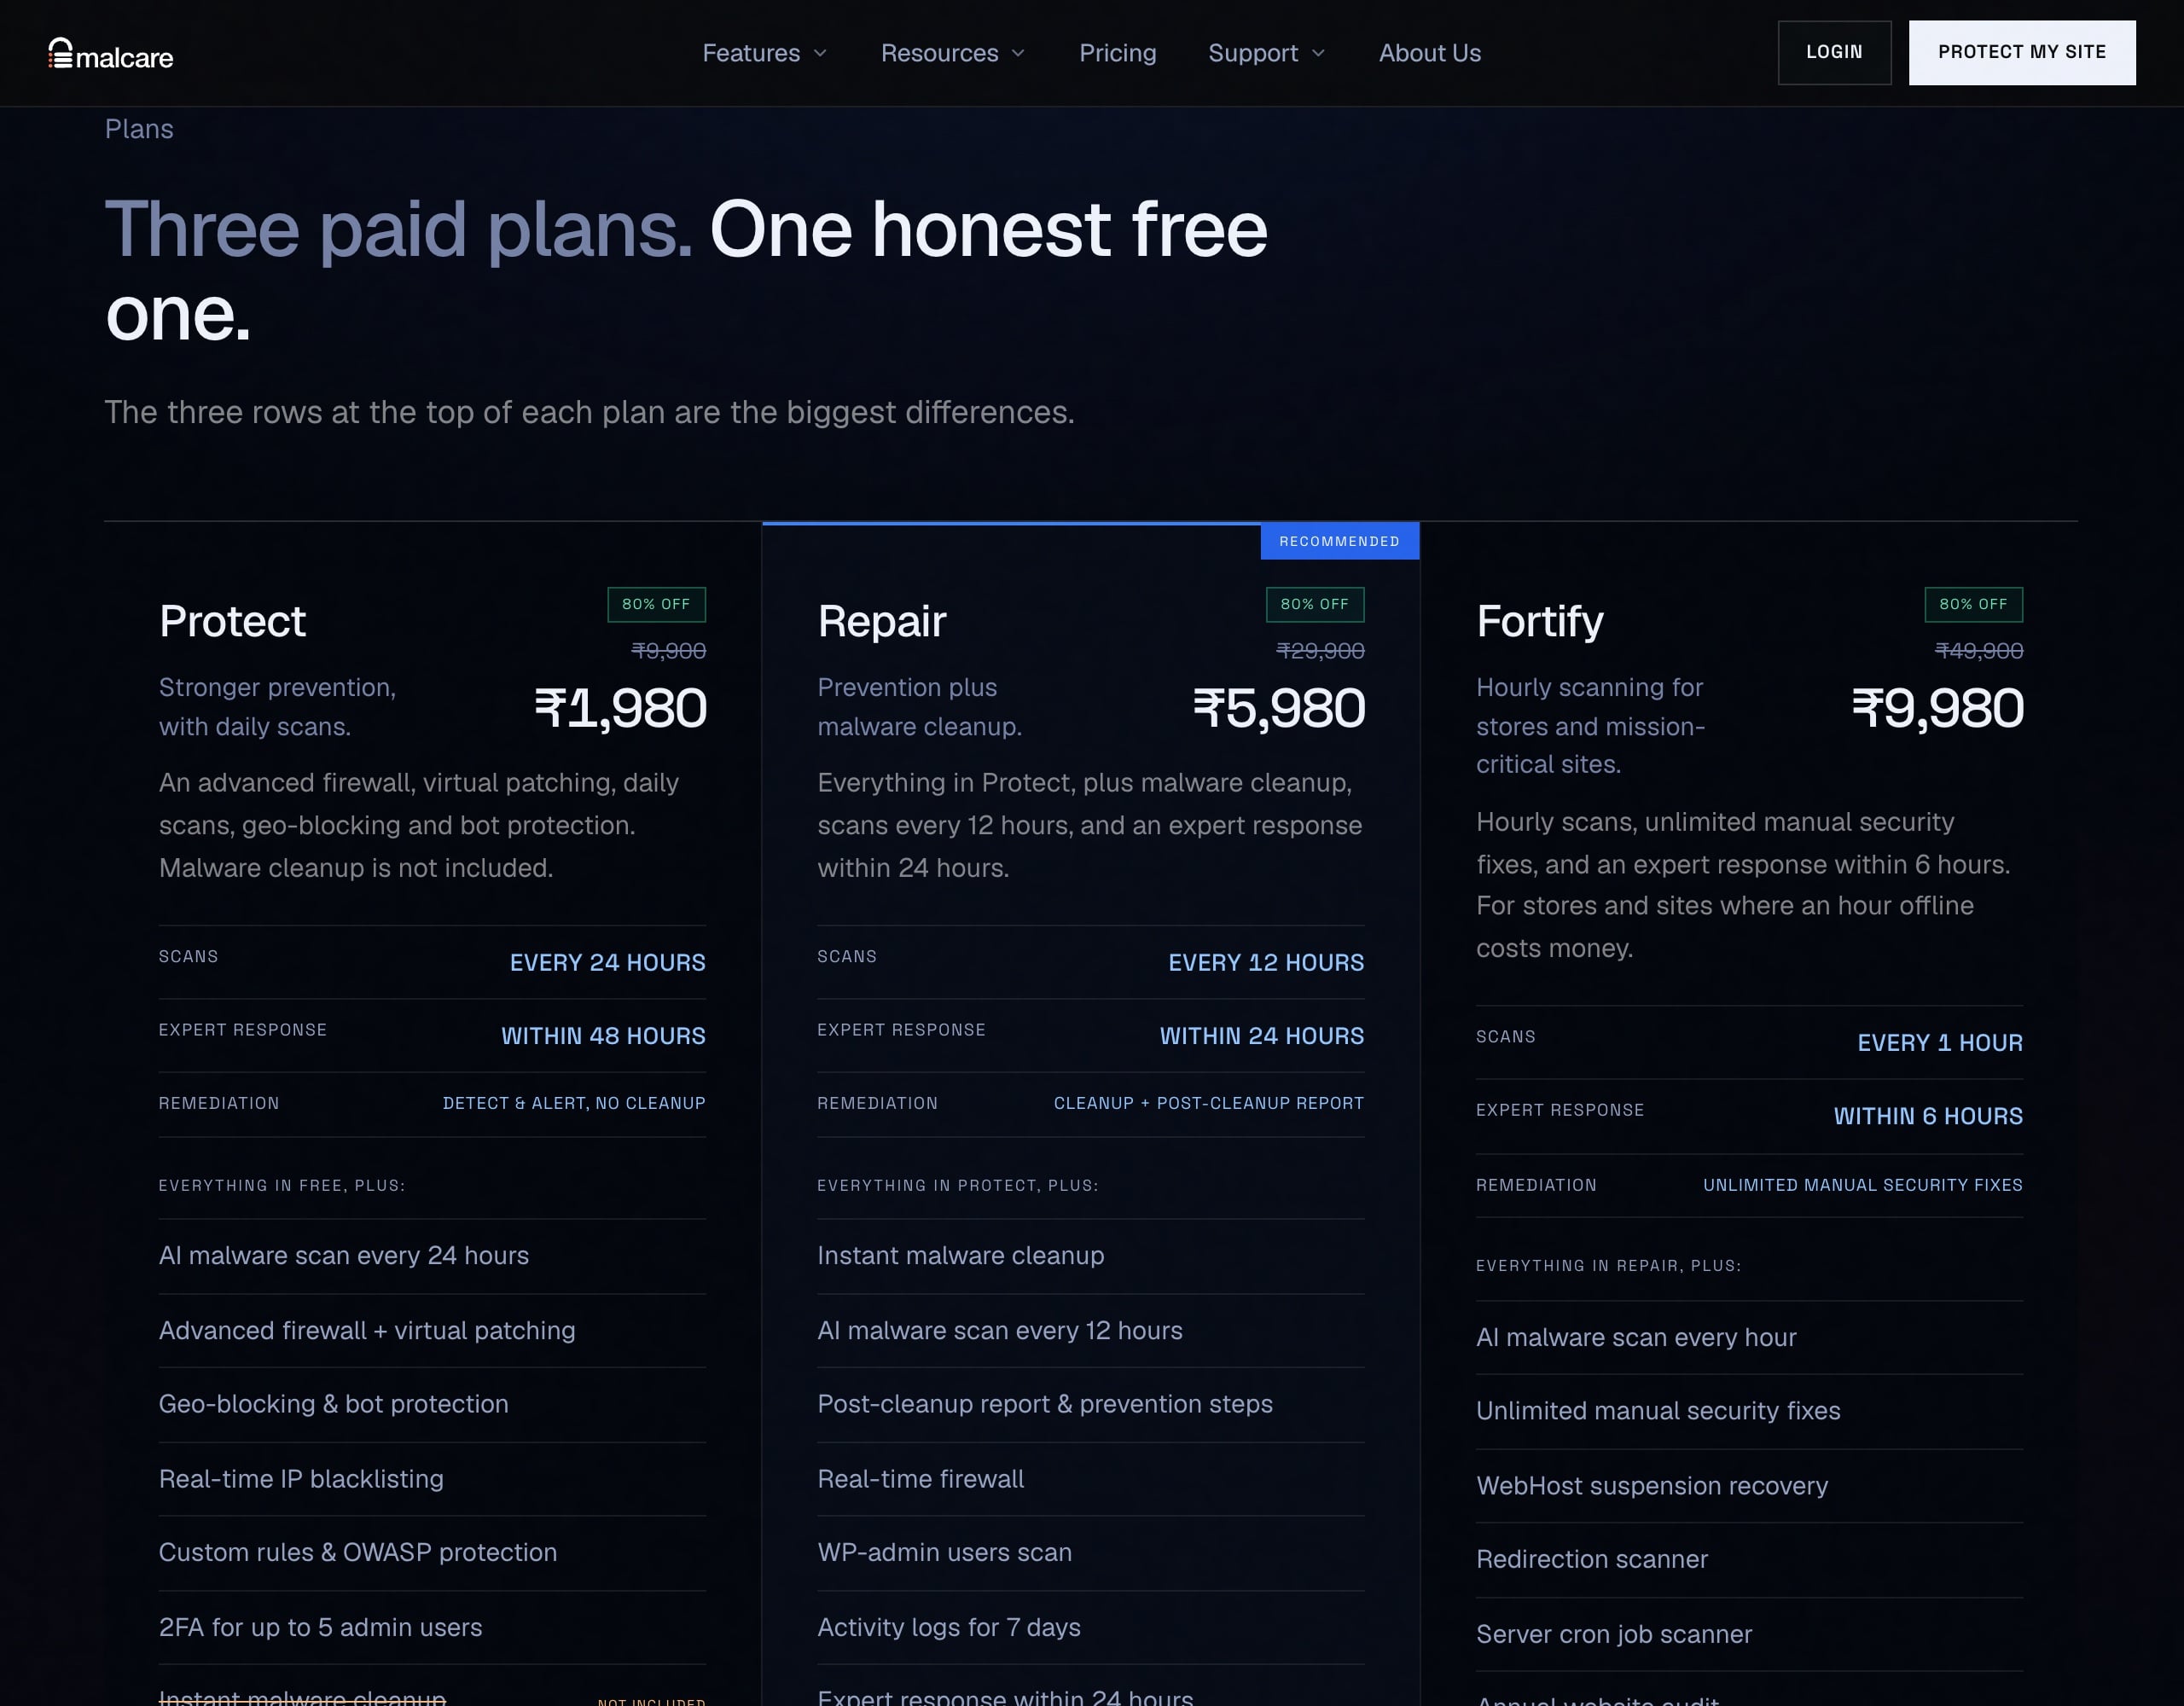Click the Plans section label
Screen dimensions: 2184x1706
(x=139, y=129)
